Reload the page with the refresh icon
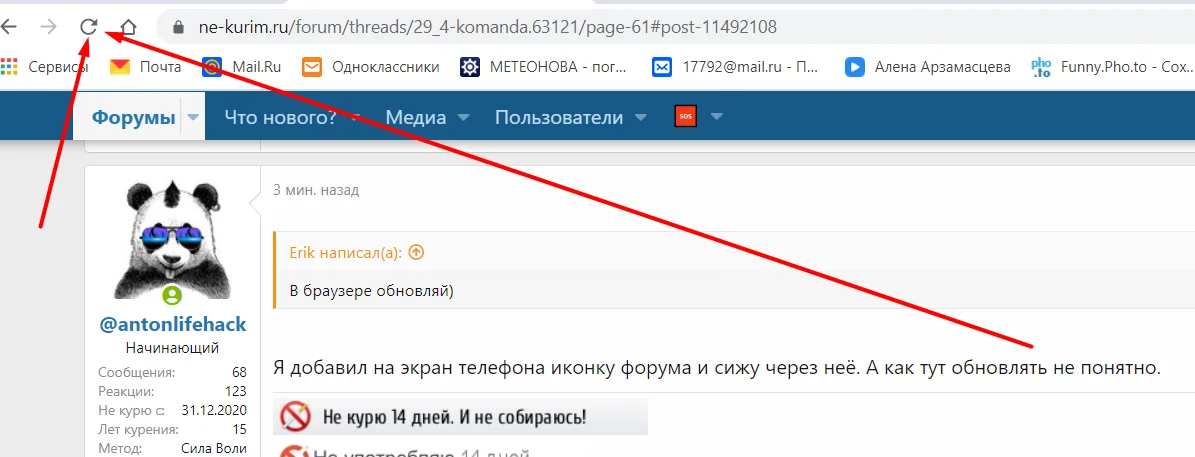Viewport: 1195px width, 457px height. tap(89, 27)
